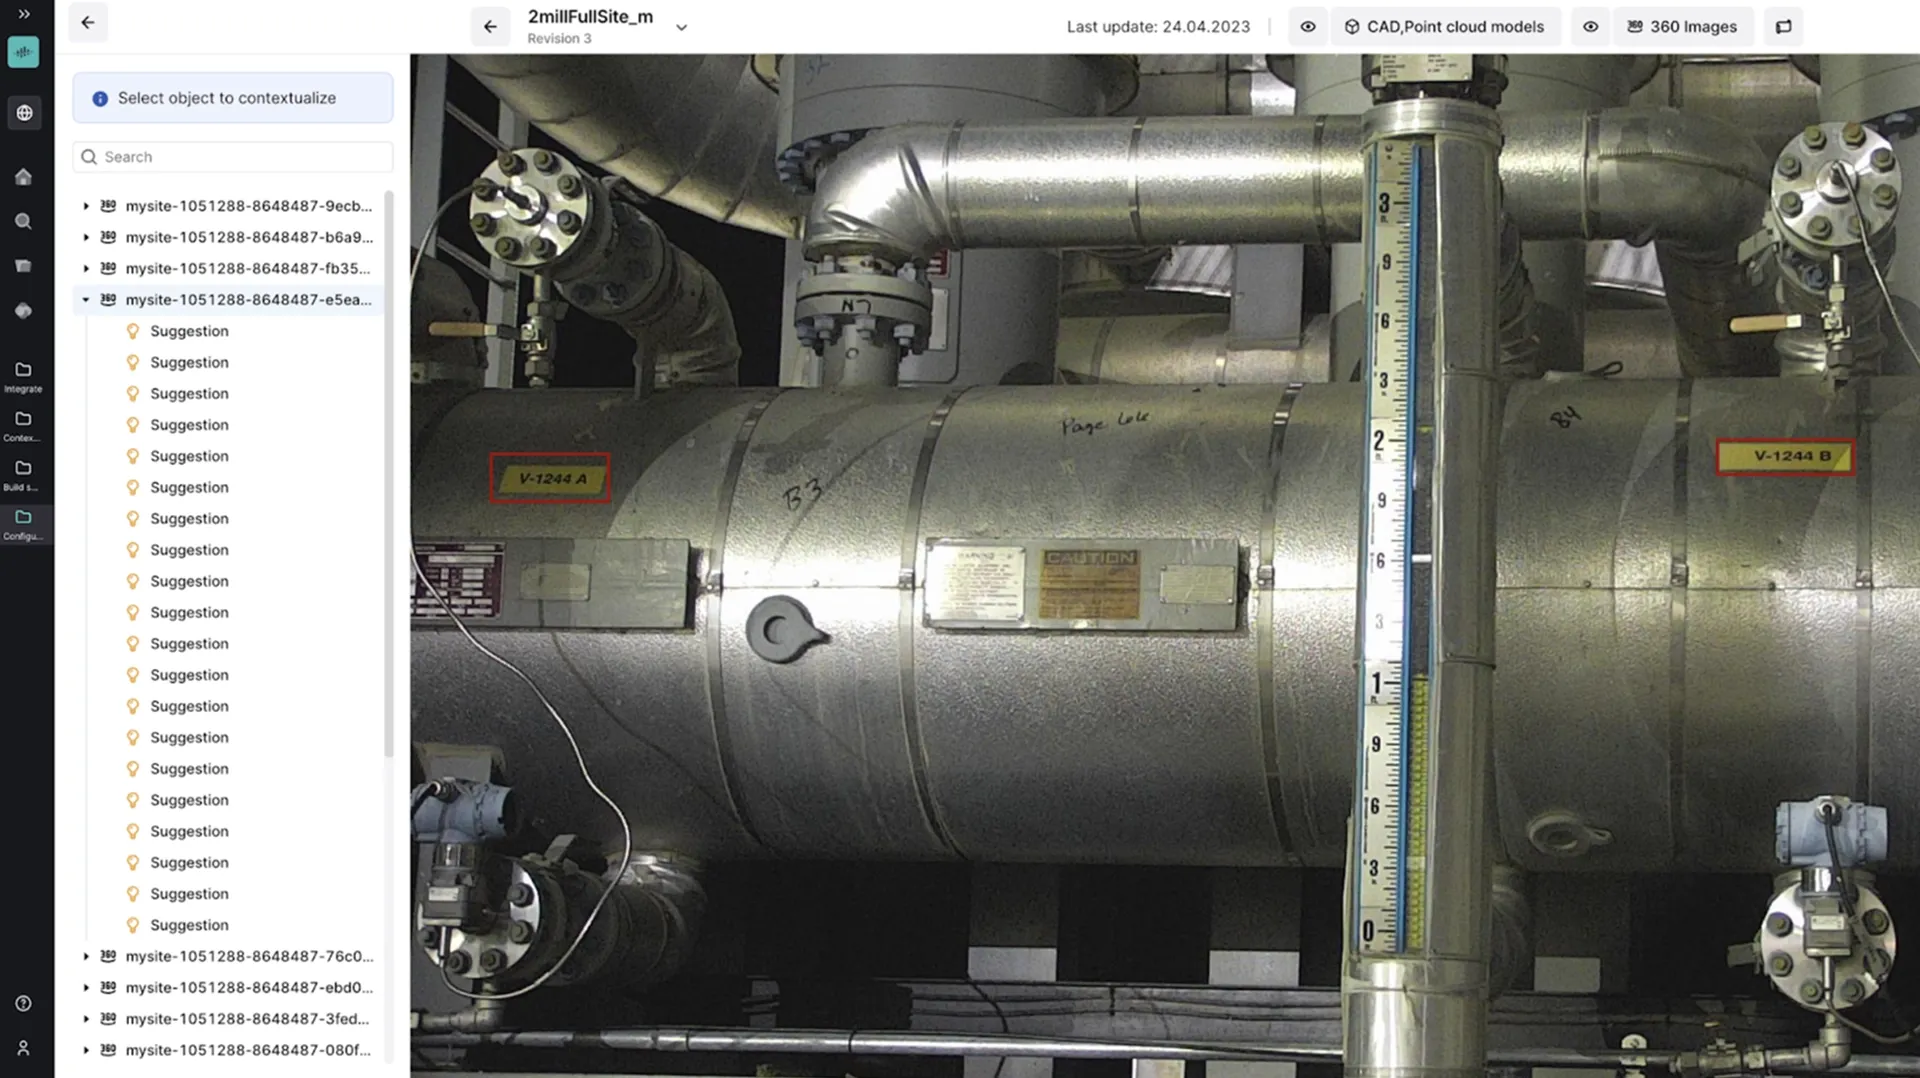
Task: Open the Integrate folder in sidebar
Action: [x=23, y=377]
